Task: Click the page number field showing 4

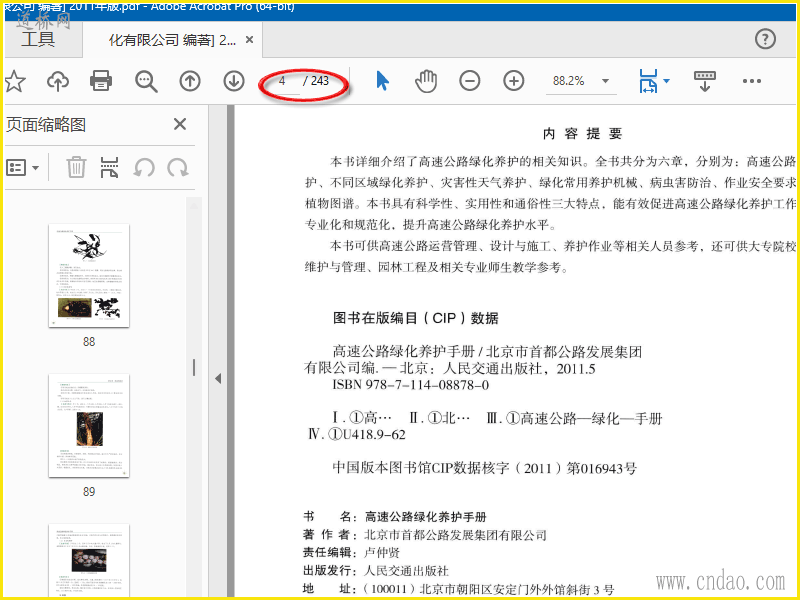Action: [282, 81]
